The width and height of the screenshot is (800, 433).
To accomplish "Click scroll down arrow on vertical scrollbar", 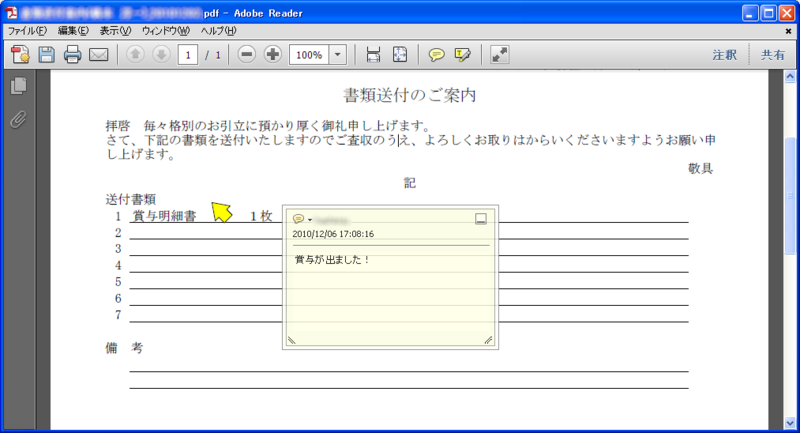I will 790,423.
